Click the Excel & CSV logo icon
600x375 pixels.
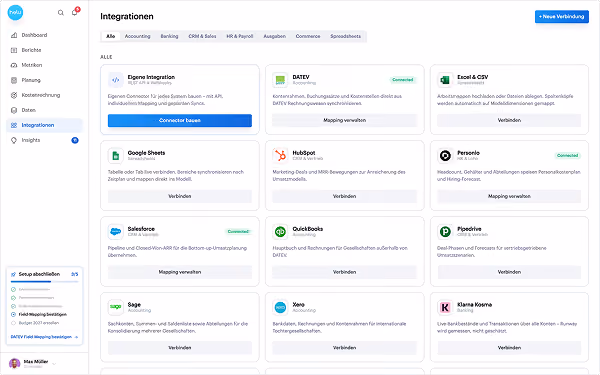pyautogui.click(x=445, y=80)
